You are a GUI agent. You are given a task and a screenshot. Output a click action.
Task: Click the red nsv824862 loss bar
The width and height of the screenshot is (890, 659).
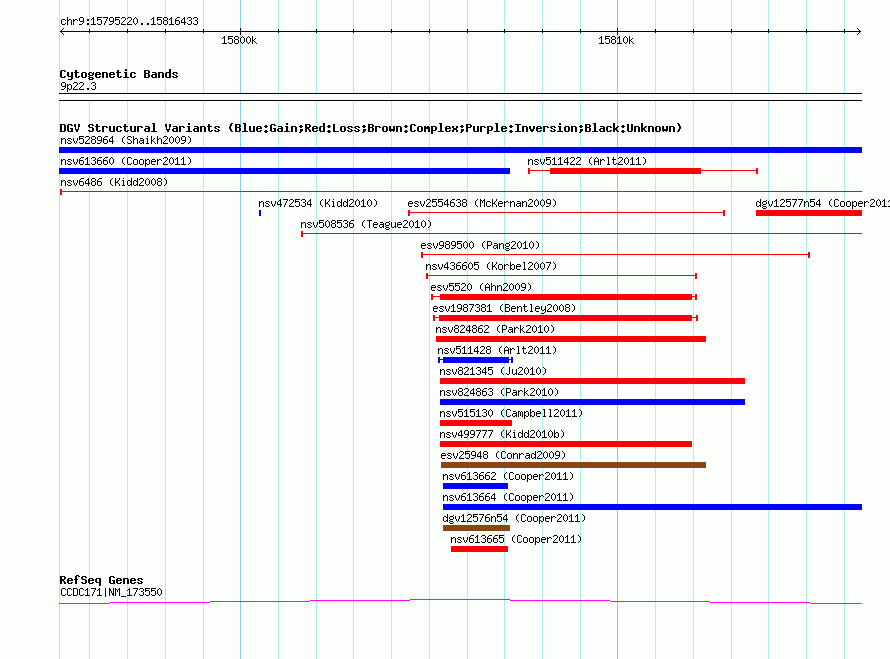pyautogui.click(x=571, y=339)
